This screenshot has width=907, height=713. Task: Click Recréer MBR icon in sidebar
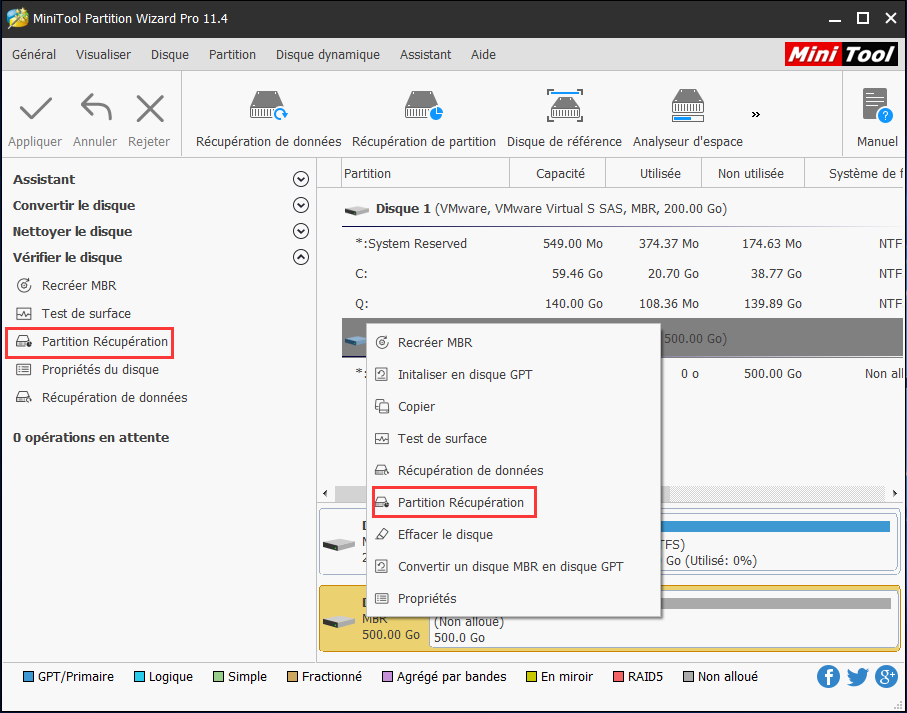pos(24,285)
